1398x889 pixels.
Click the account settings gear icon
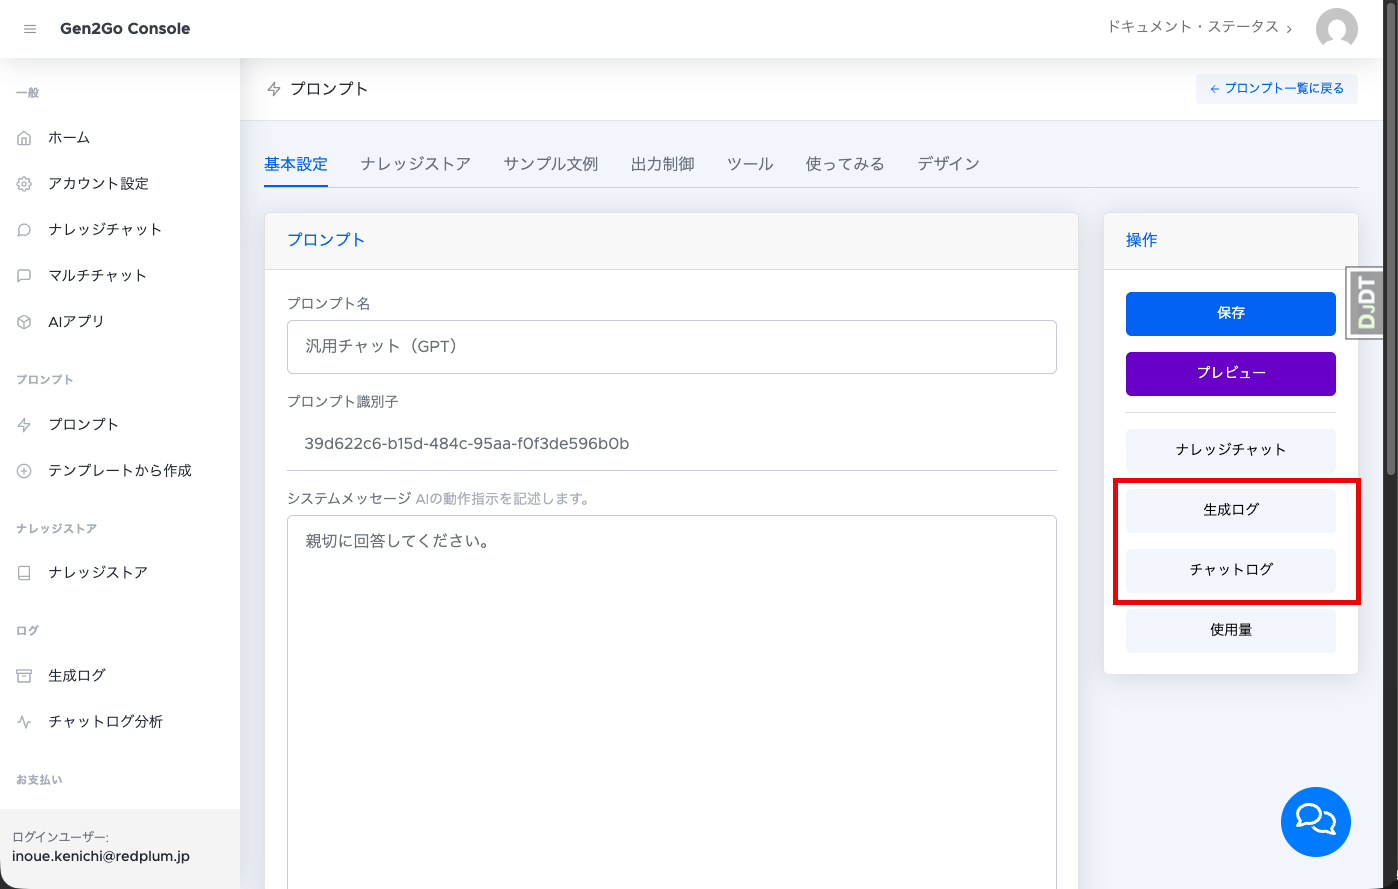coord(25,184)
